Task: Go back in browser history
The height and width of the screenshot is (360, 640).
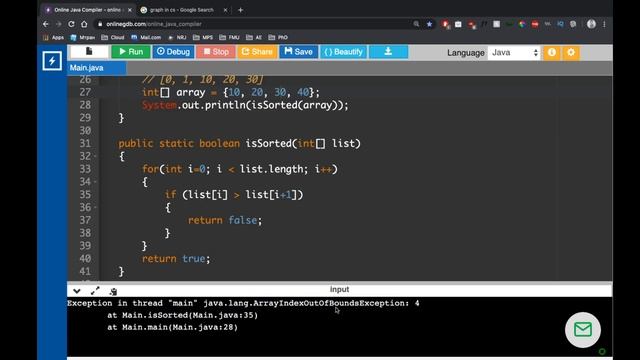Action: (46, 24)
